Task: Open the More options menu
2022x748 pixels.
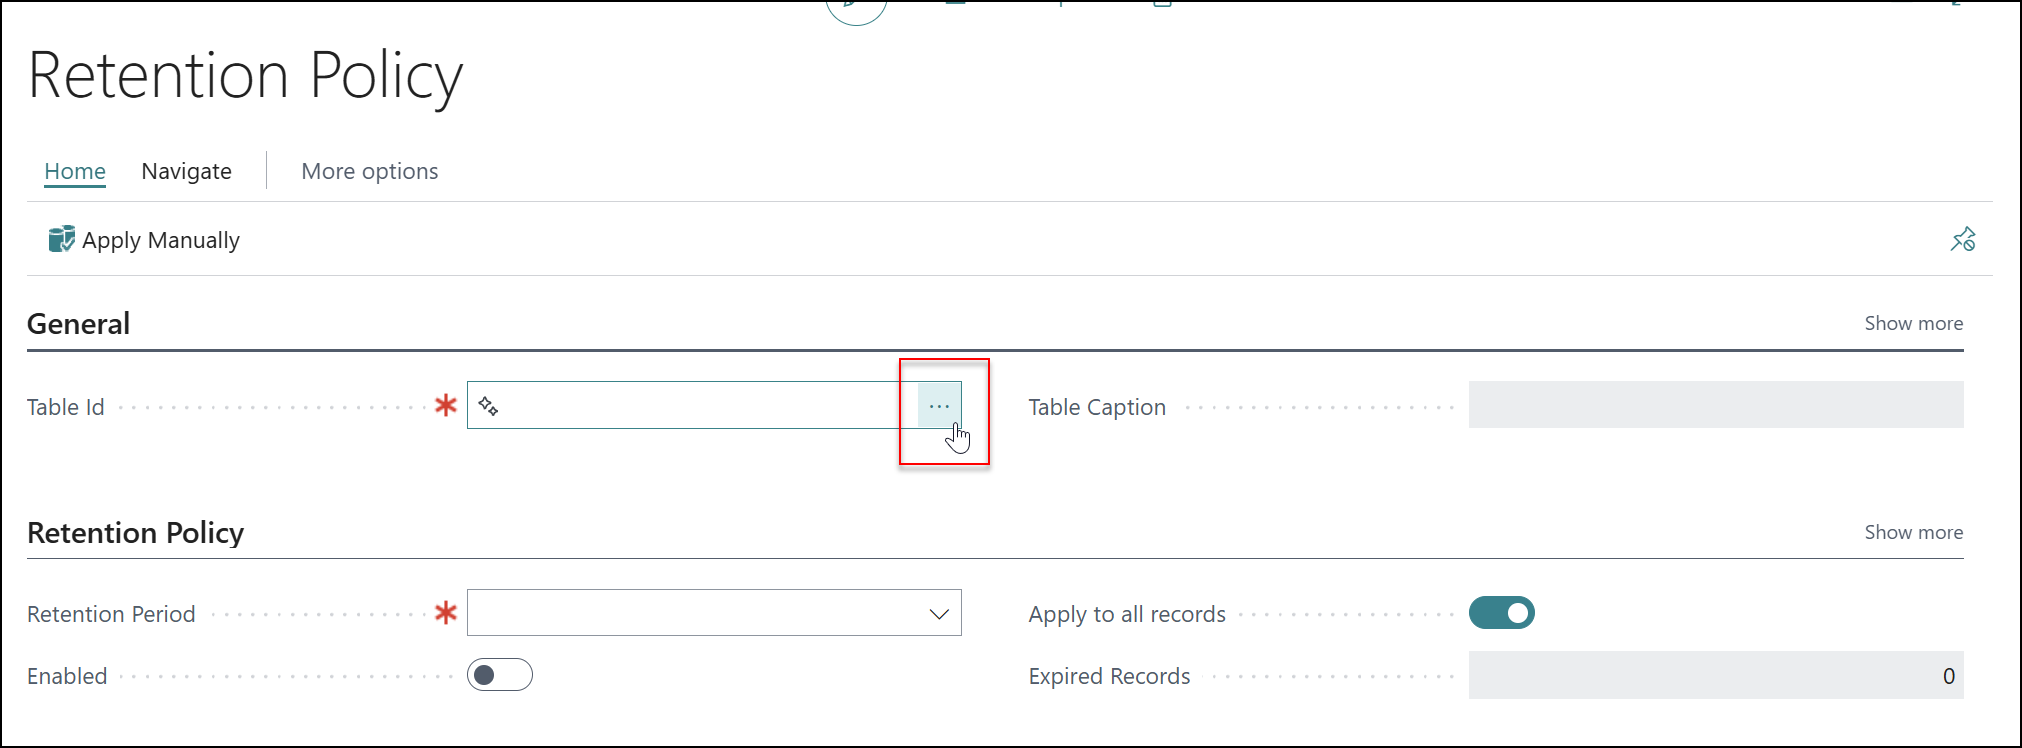Action: click(x=369, y=170)
